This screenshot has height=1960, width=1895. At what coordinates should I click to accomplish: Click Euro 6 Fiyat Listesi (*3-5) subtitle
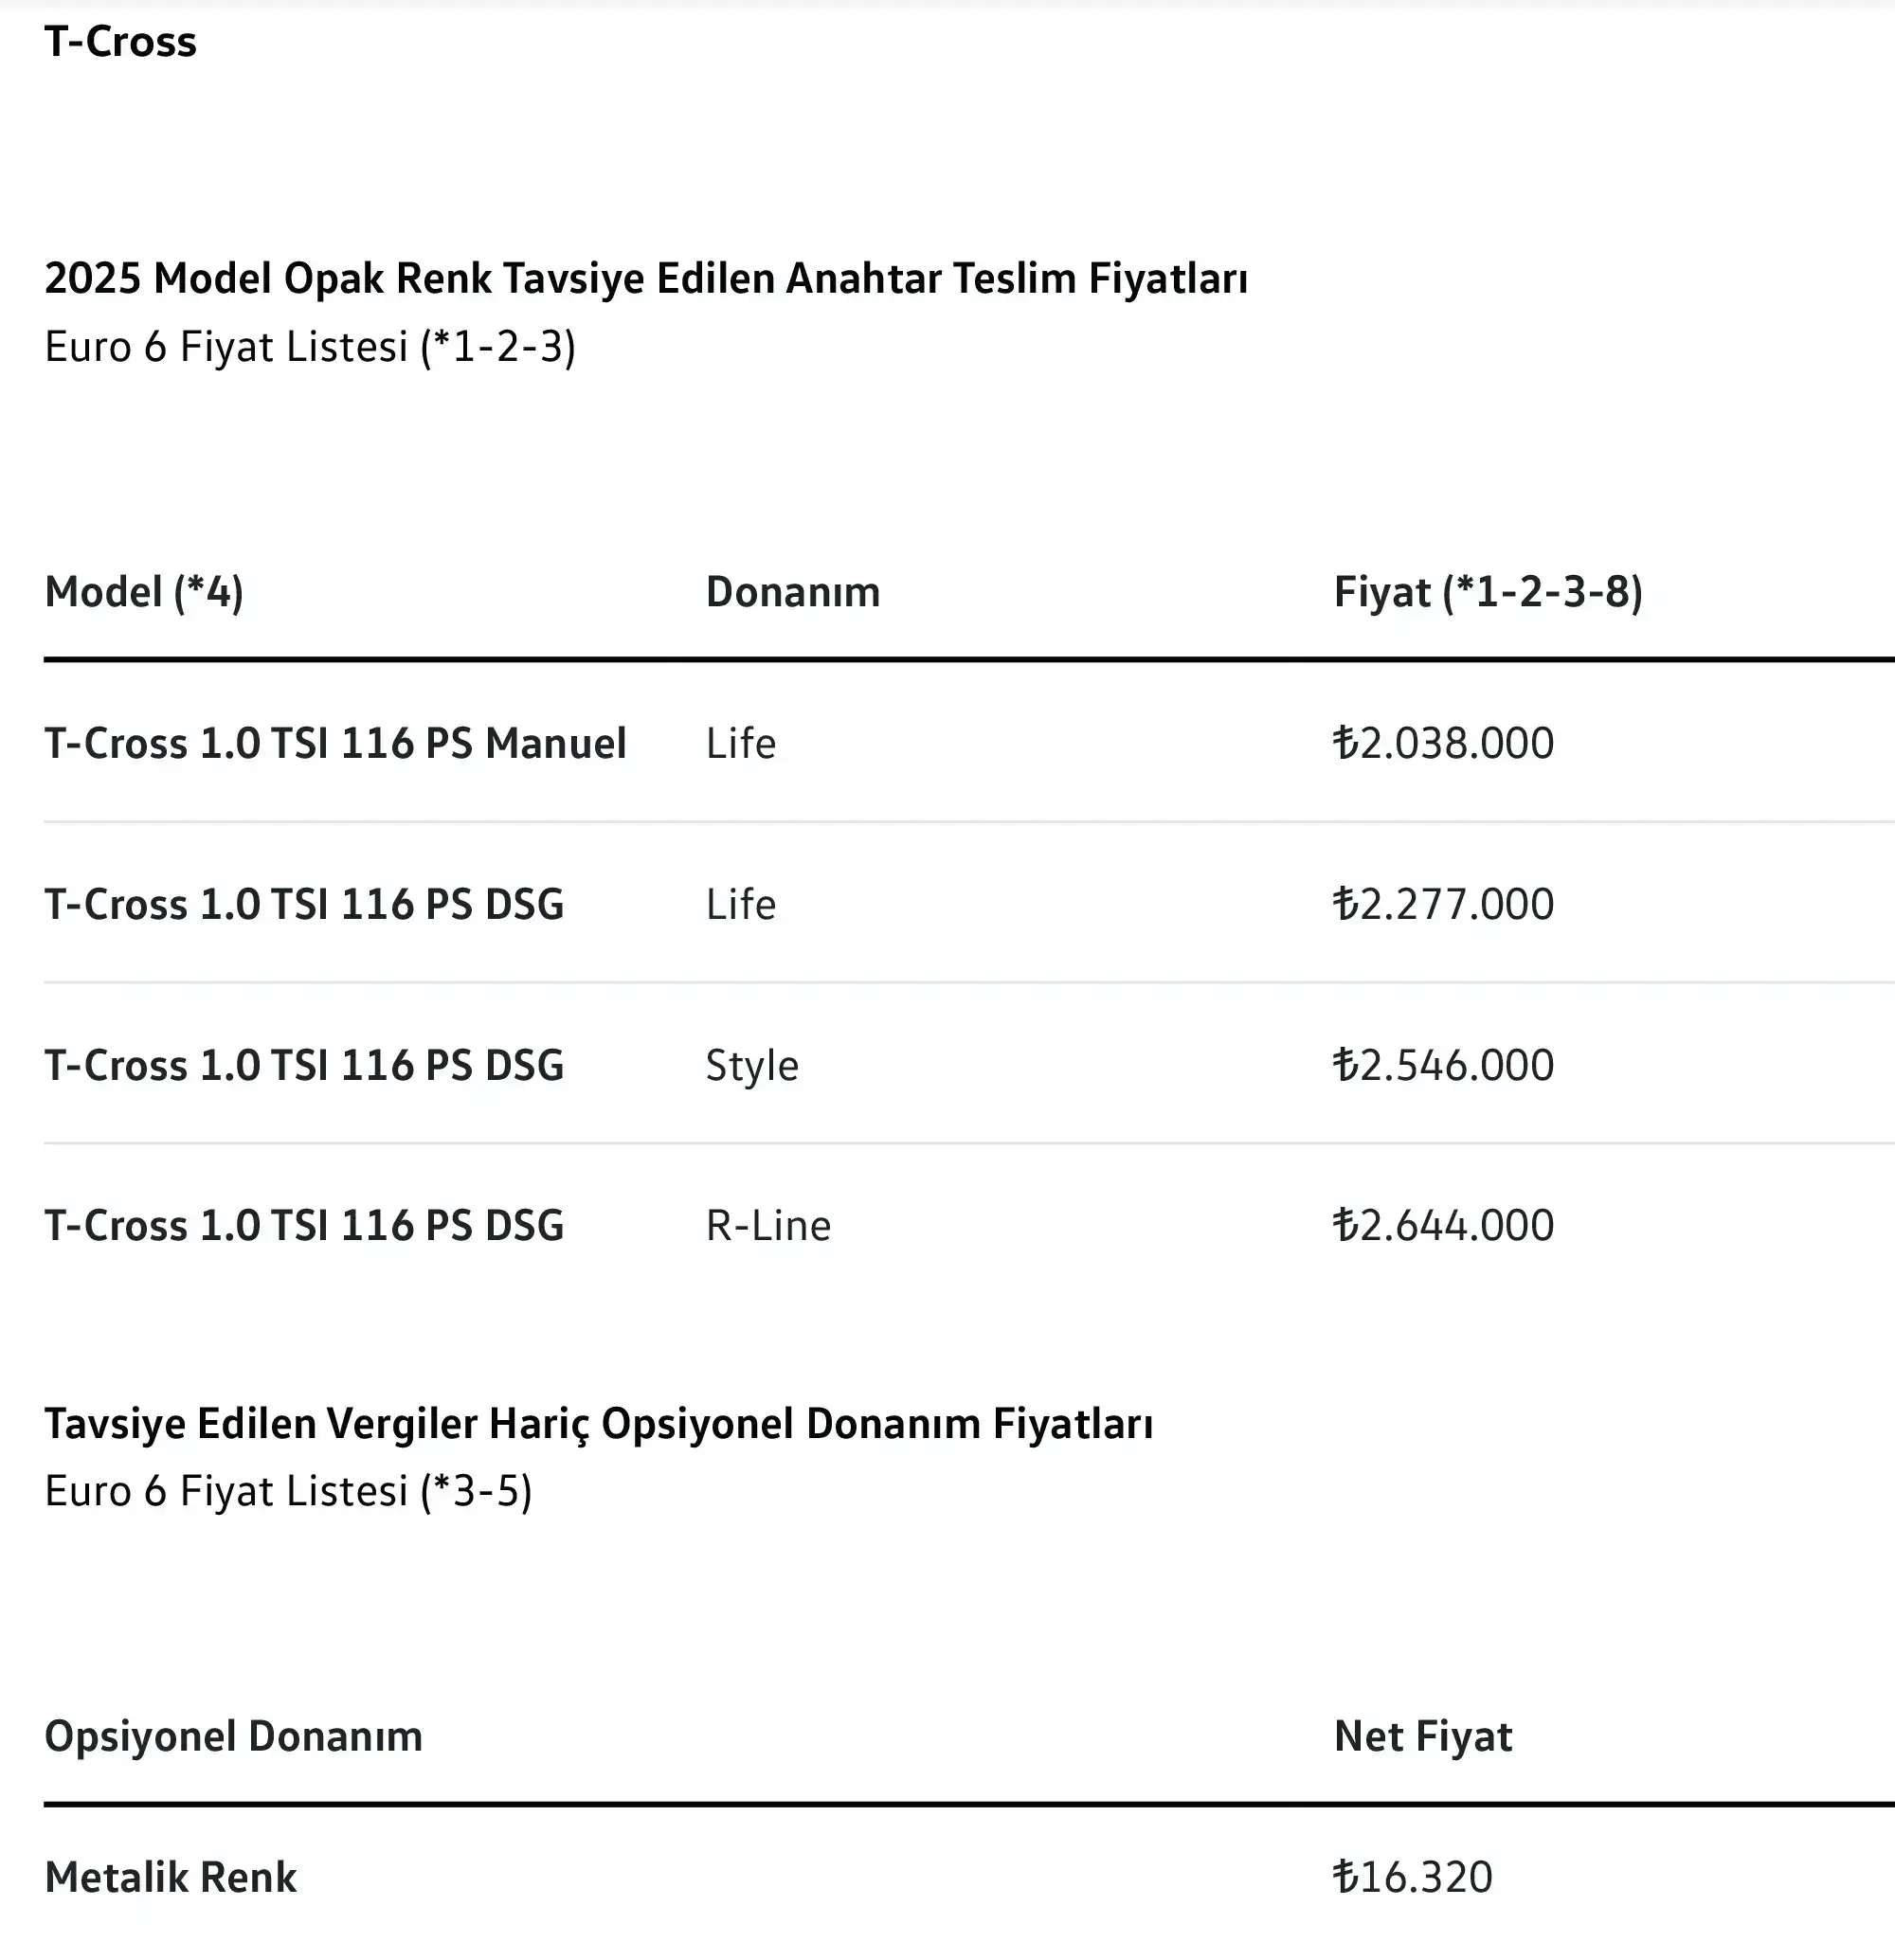(x=289, y=1491)
